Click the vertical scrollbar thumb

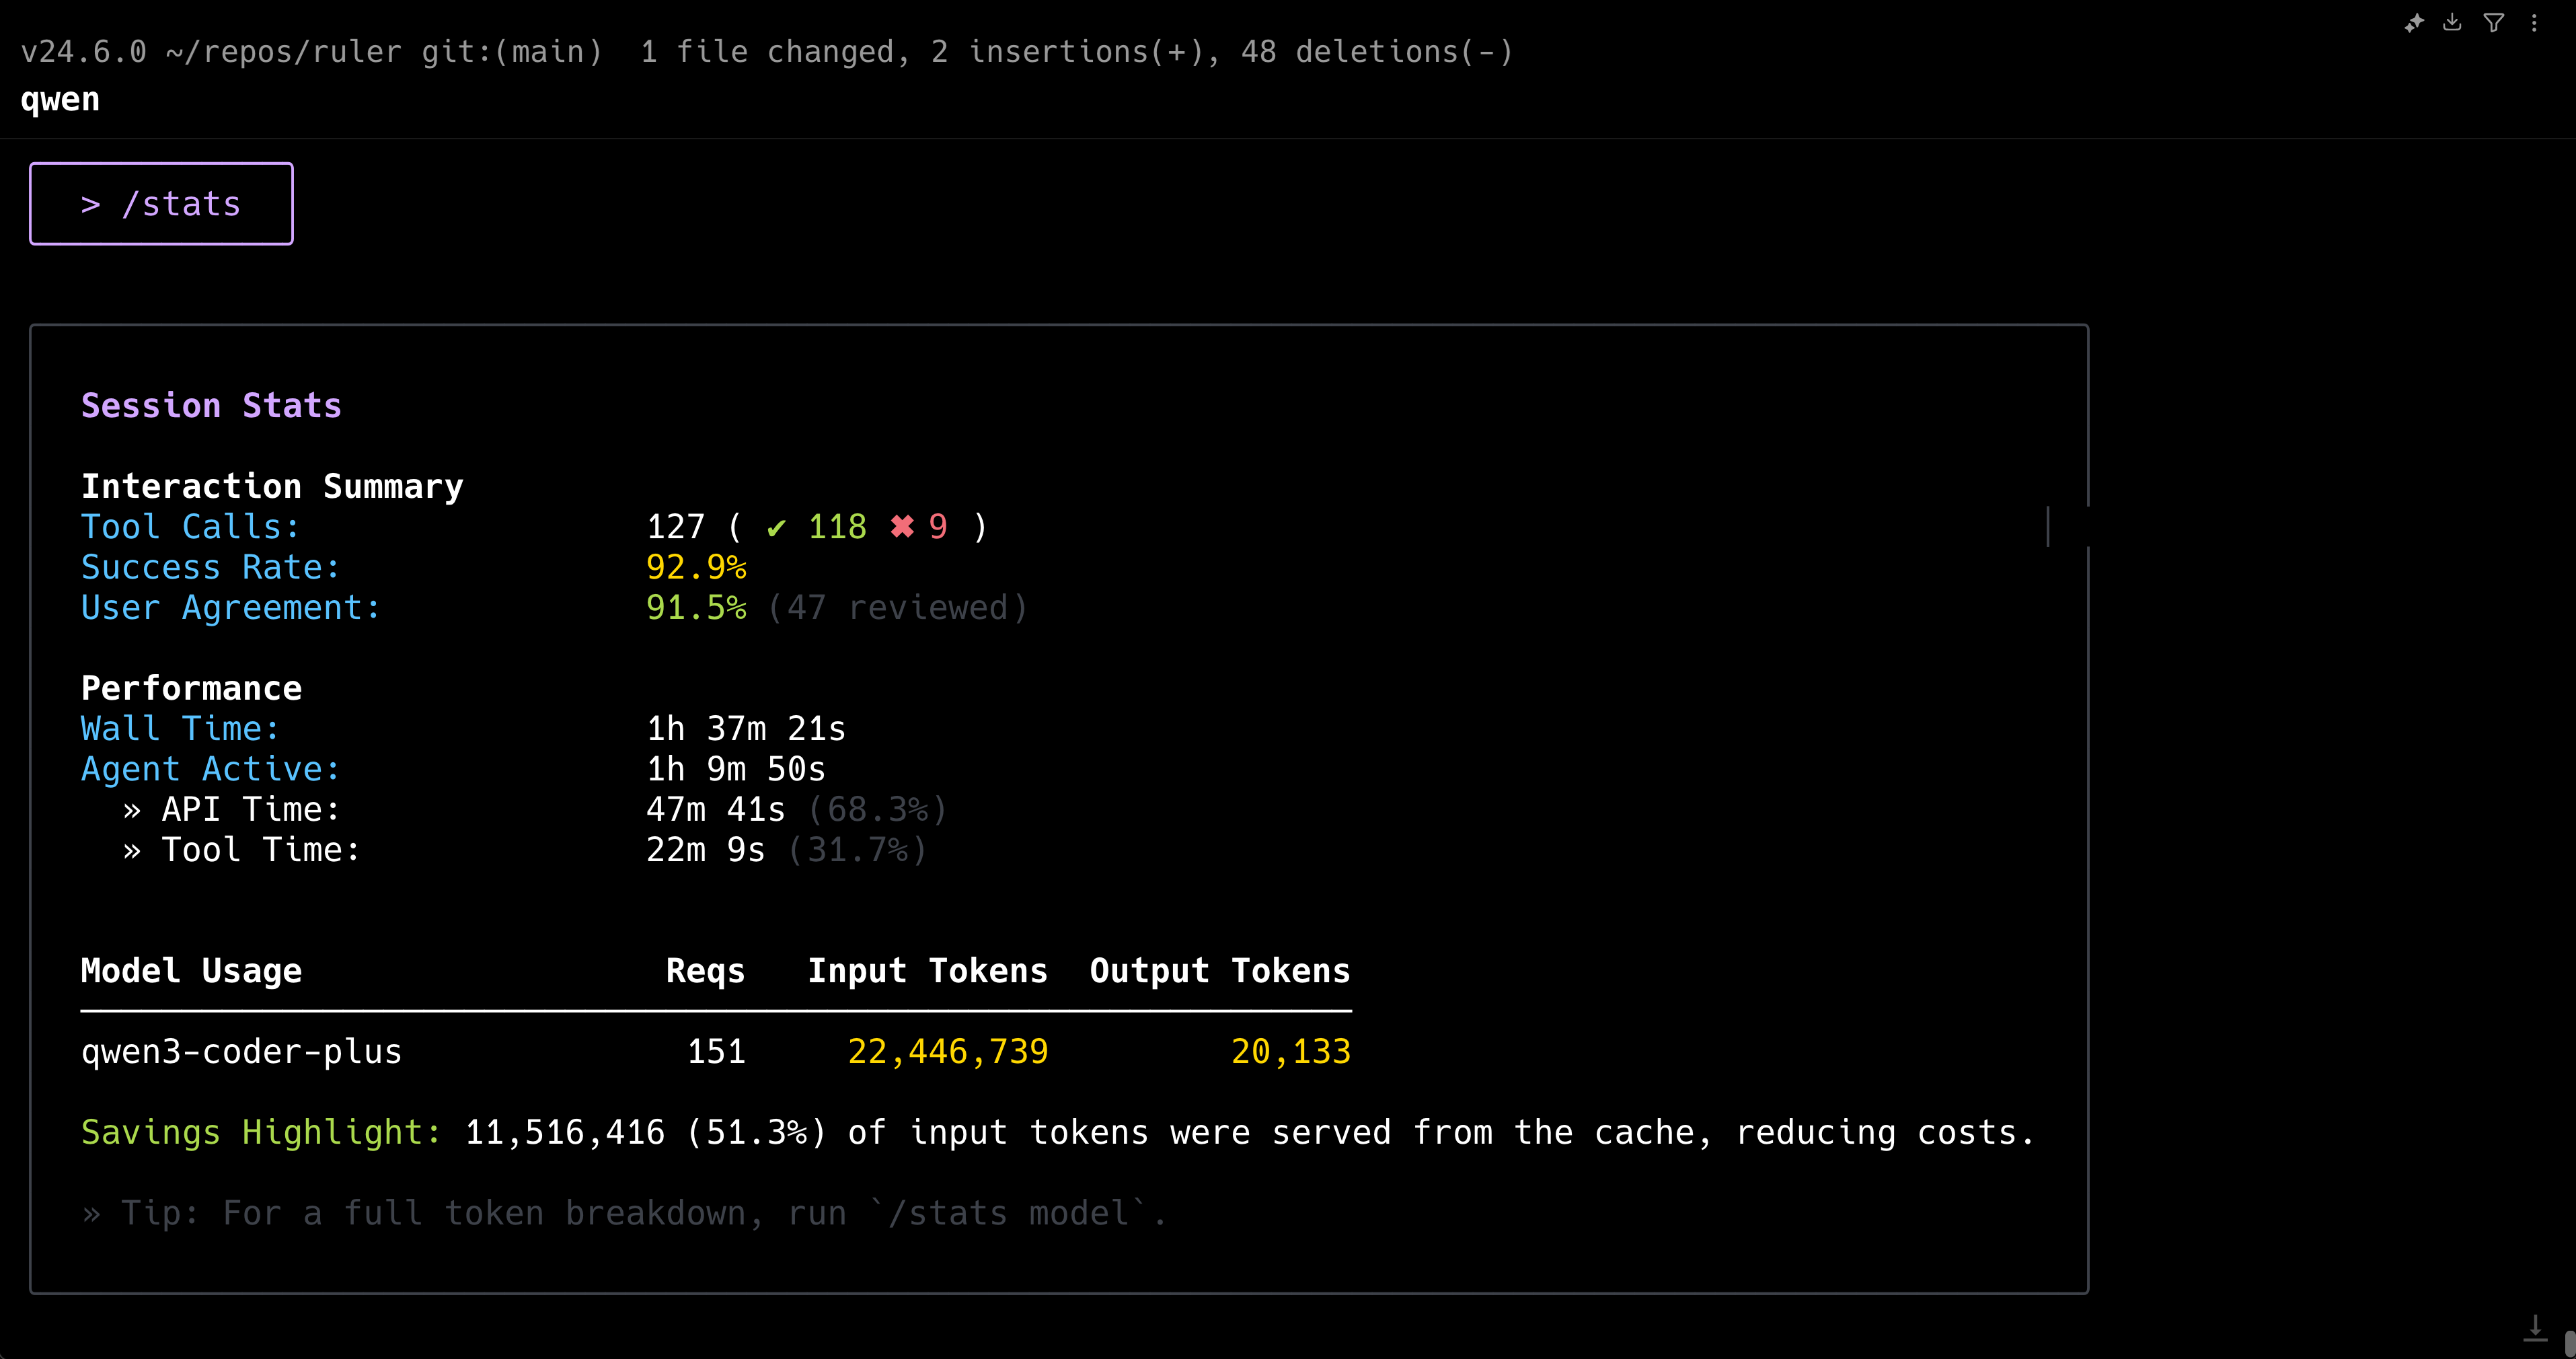click(2569, 1343)
